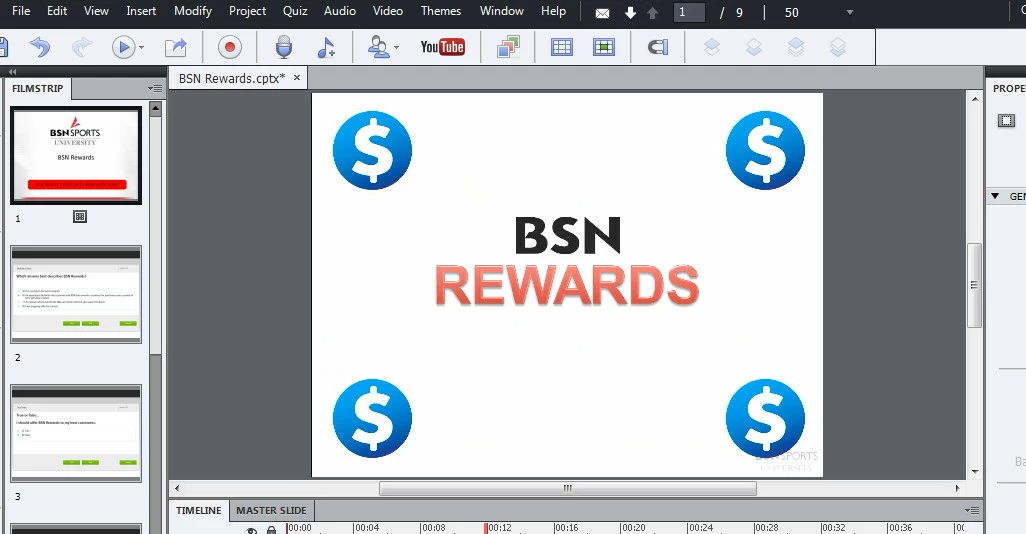
Task: Click the stage vertical scrollbar down arrow
Action: coord(975,471)
